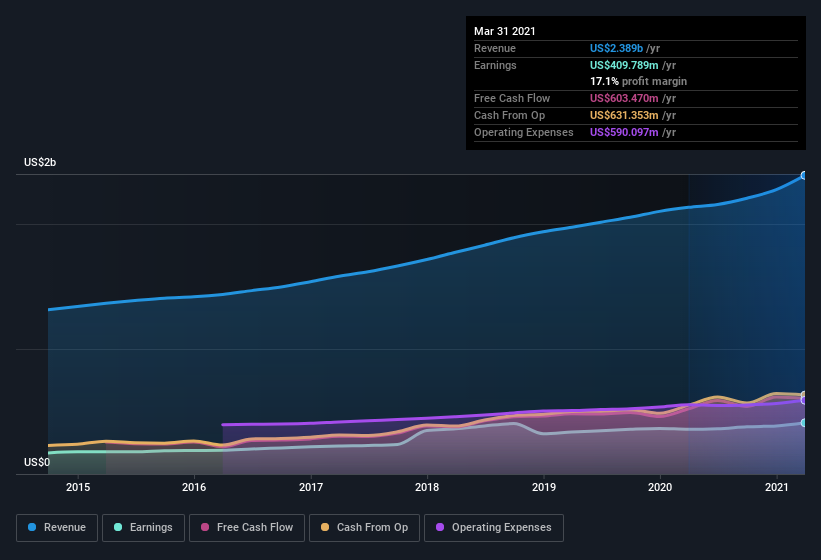Click the 2021 x-axis label
Screen dimensions: 821x560
point(776,487)
